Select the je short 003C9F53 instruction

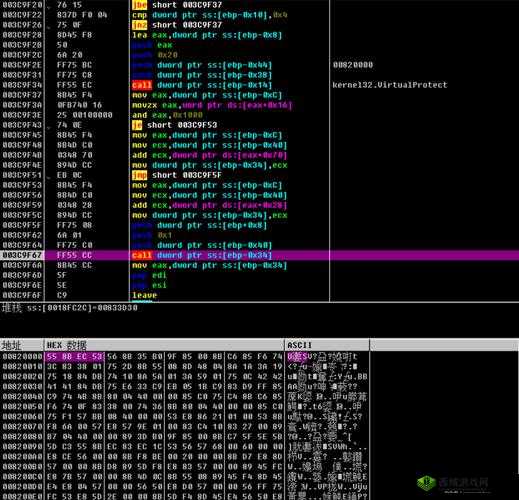point(174,125)
